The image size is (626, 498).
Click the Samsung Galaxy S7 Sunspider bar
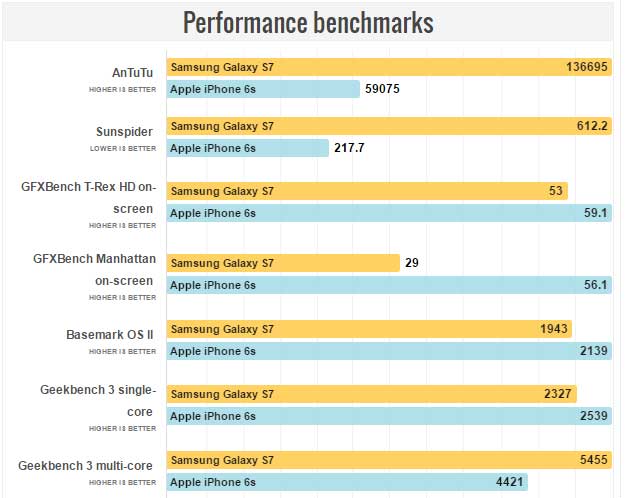tap(389, 126)
